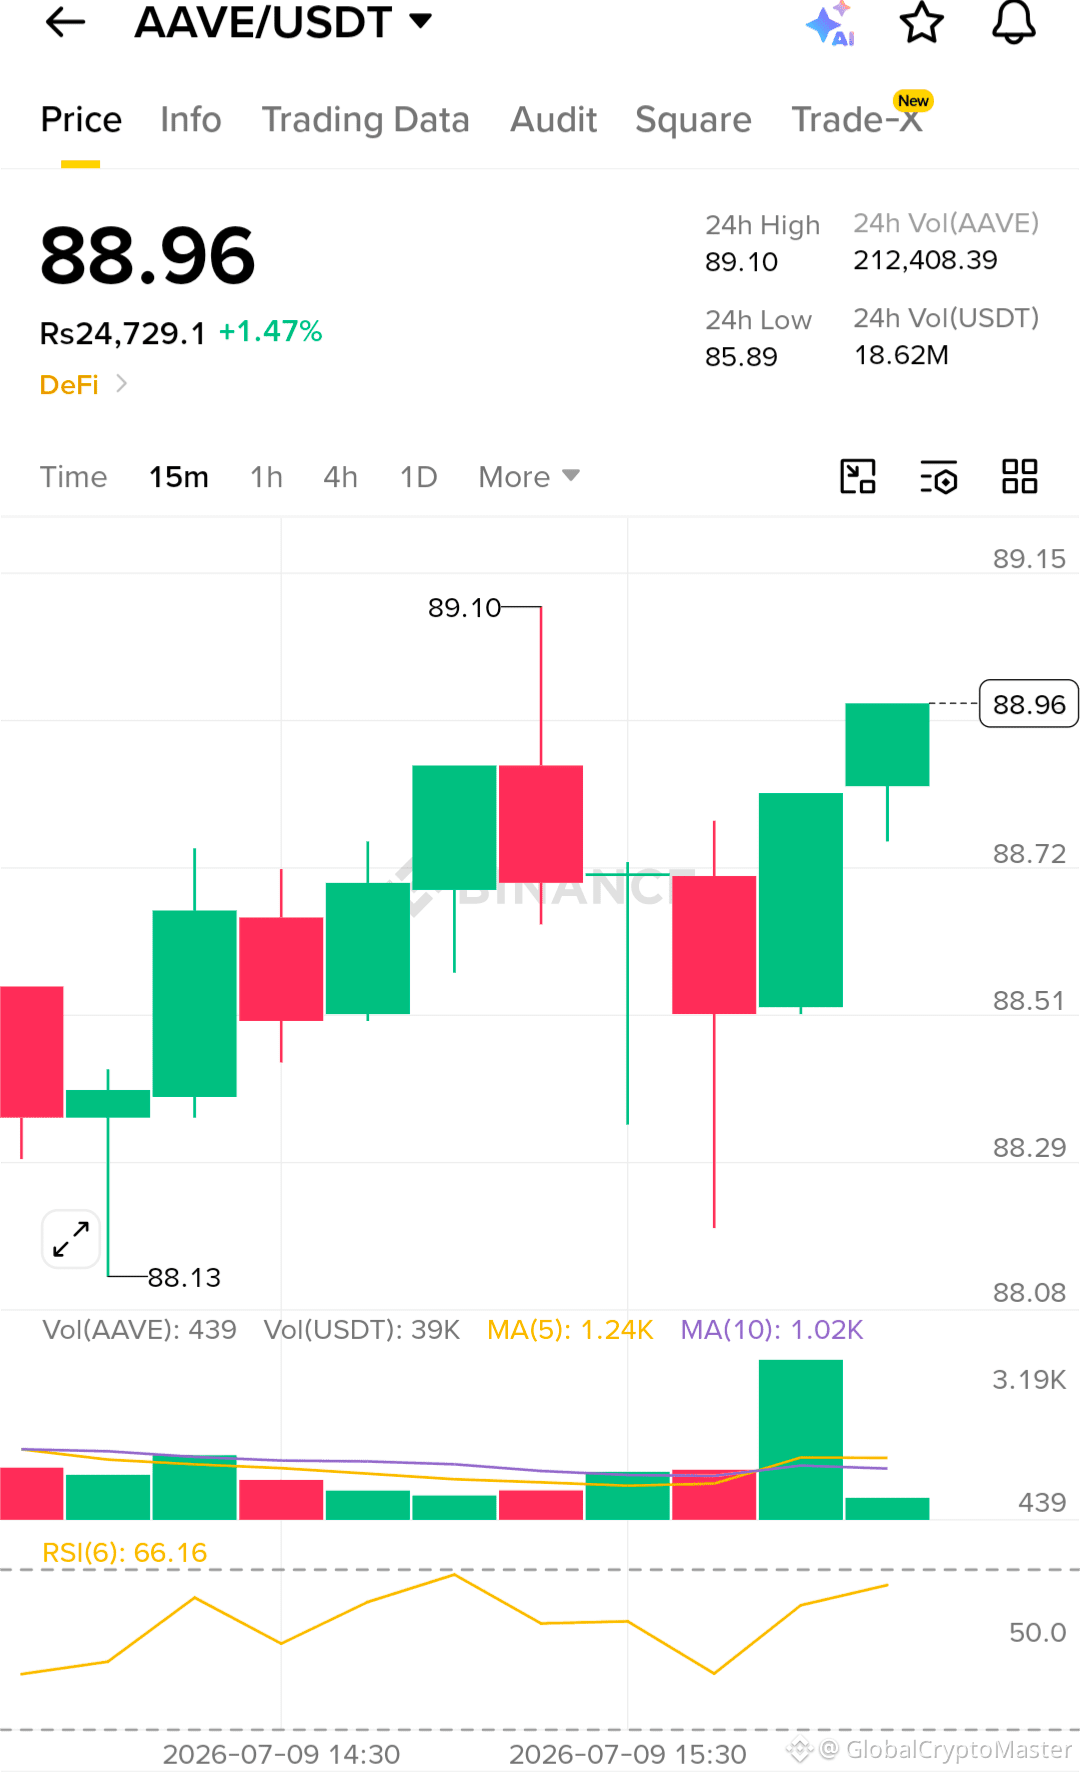Select the 4h interval

click(x=340, y=477)
